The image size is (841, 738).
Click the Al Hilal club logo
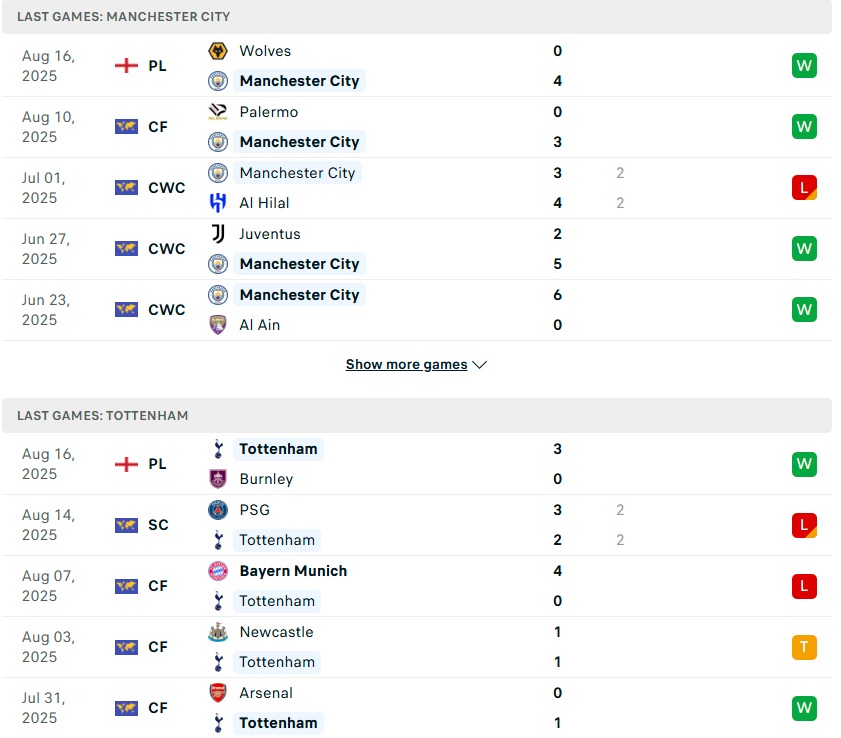(218, 203)
